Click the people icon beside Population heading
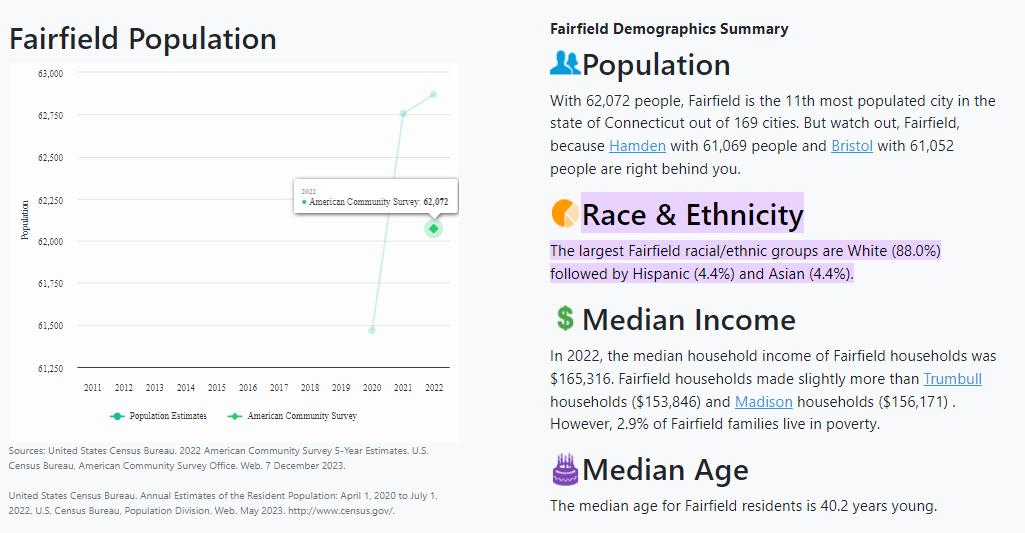The image size is (1025, 533). [x=565, y=64]
